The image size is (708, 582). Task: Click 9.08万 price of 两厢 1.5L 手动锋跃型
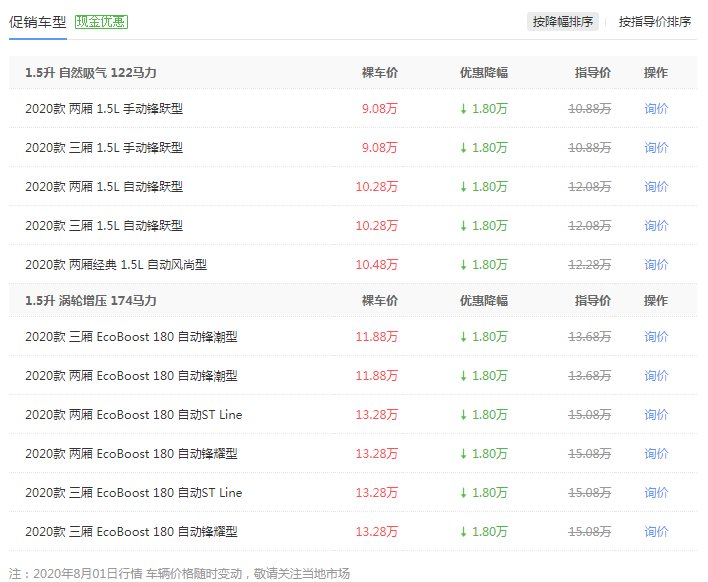pyautogui.click(x=379, y=108)
